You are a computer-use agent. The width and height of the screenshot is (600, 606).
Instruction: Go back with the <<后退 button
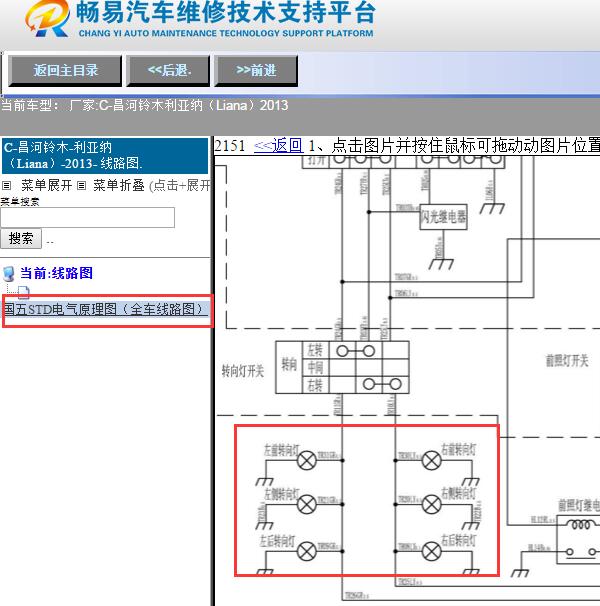tap(168, 71)
